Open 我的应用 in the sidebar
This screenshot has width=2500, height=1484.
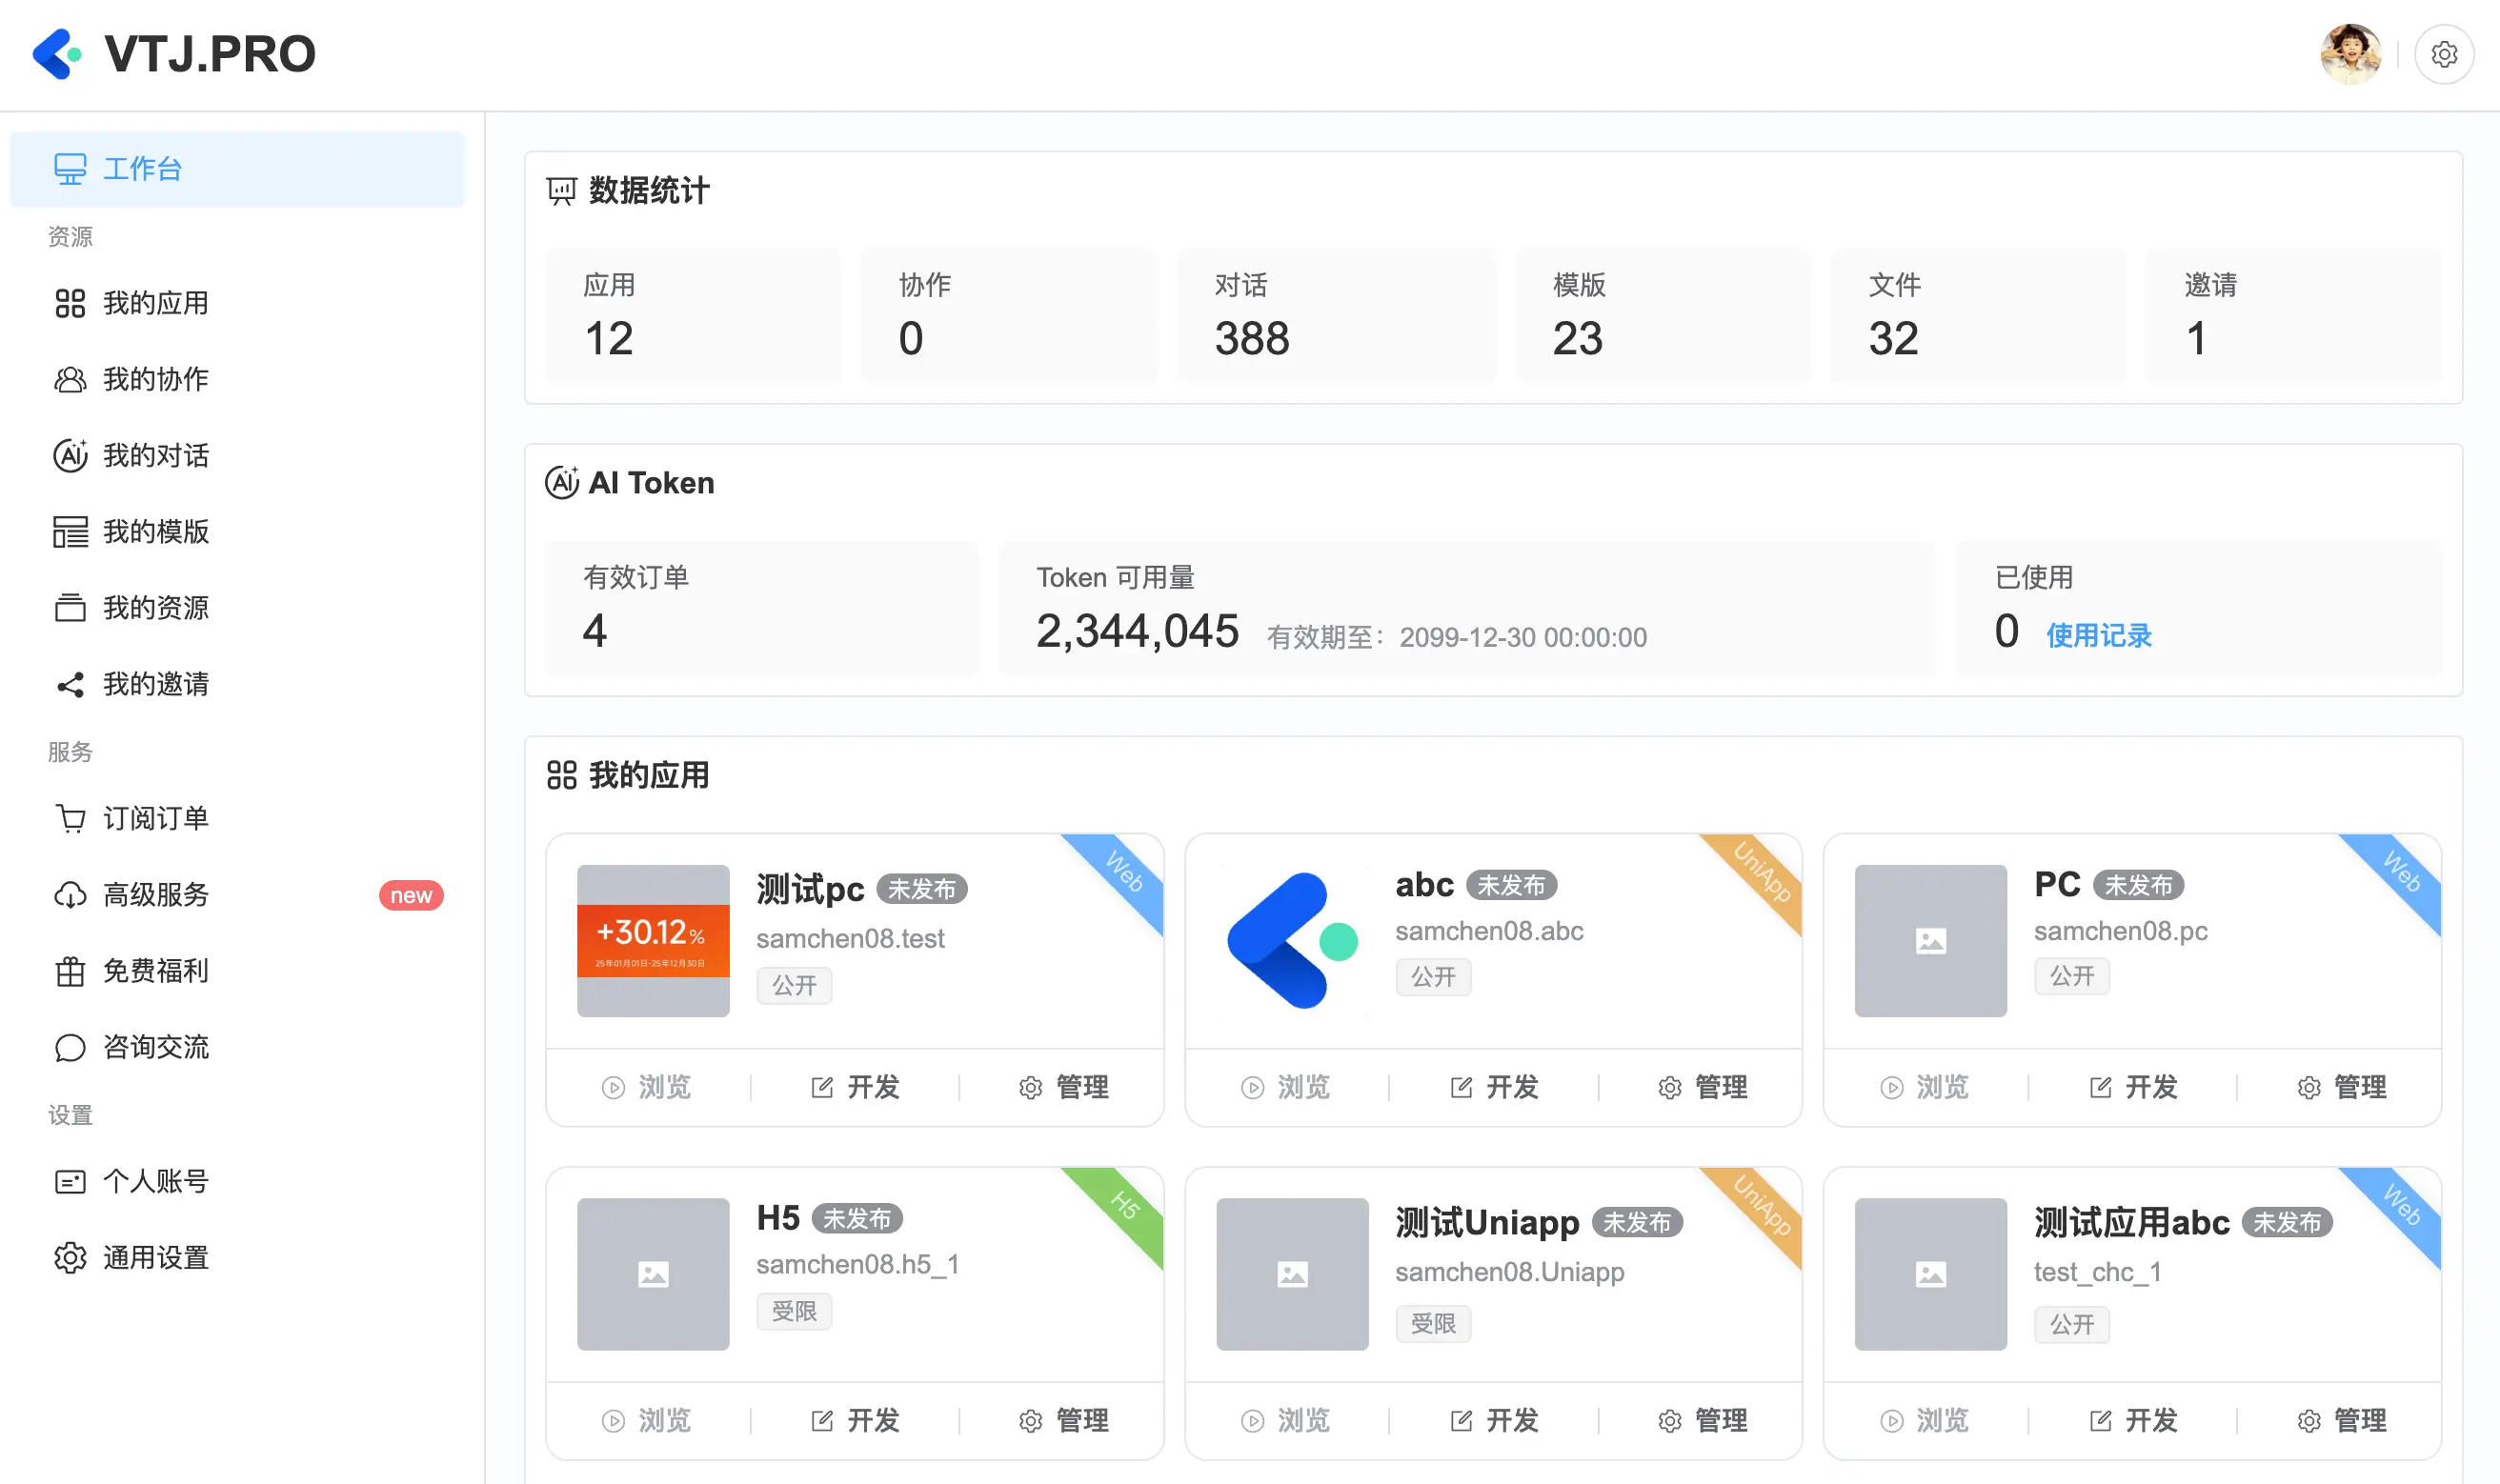coord(155,303)
